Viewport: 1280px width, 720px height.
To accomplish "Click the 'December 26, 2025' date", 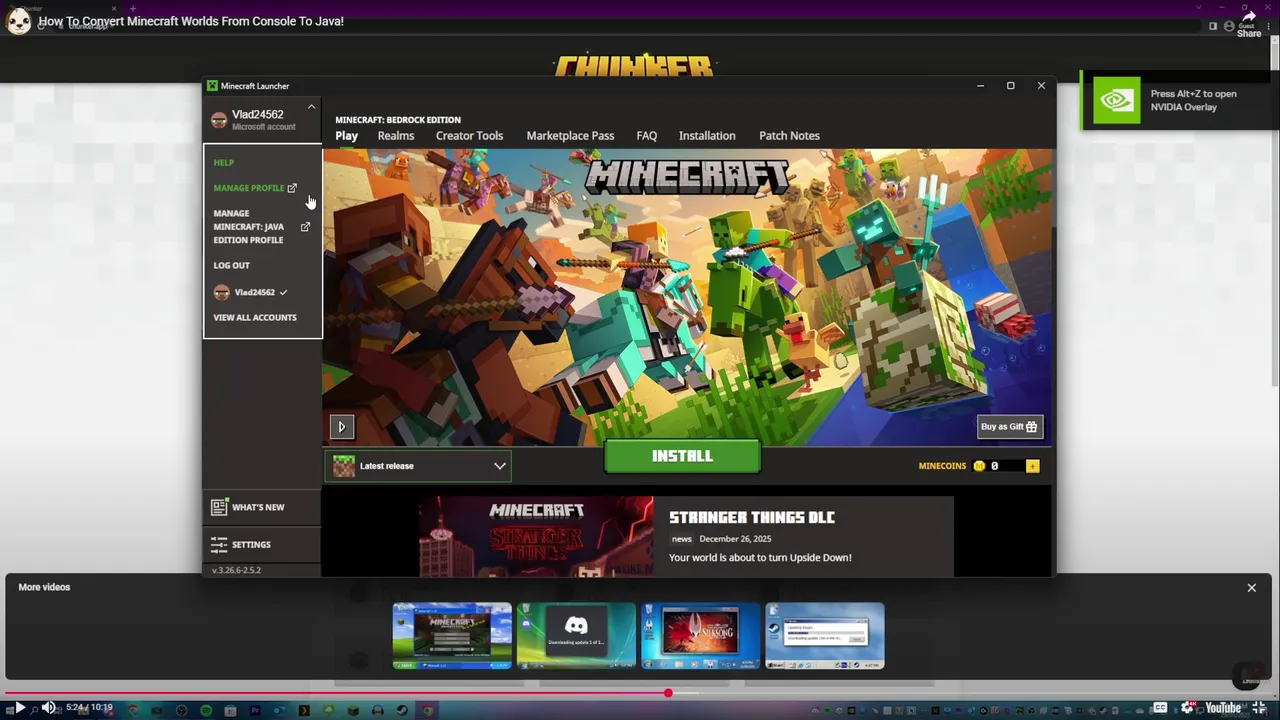I will (735, 539).
